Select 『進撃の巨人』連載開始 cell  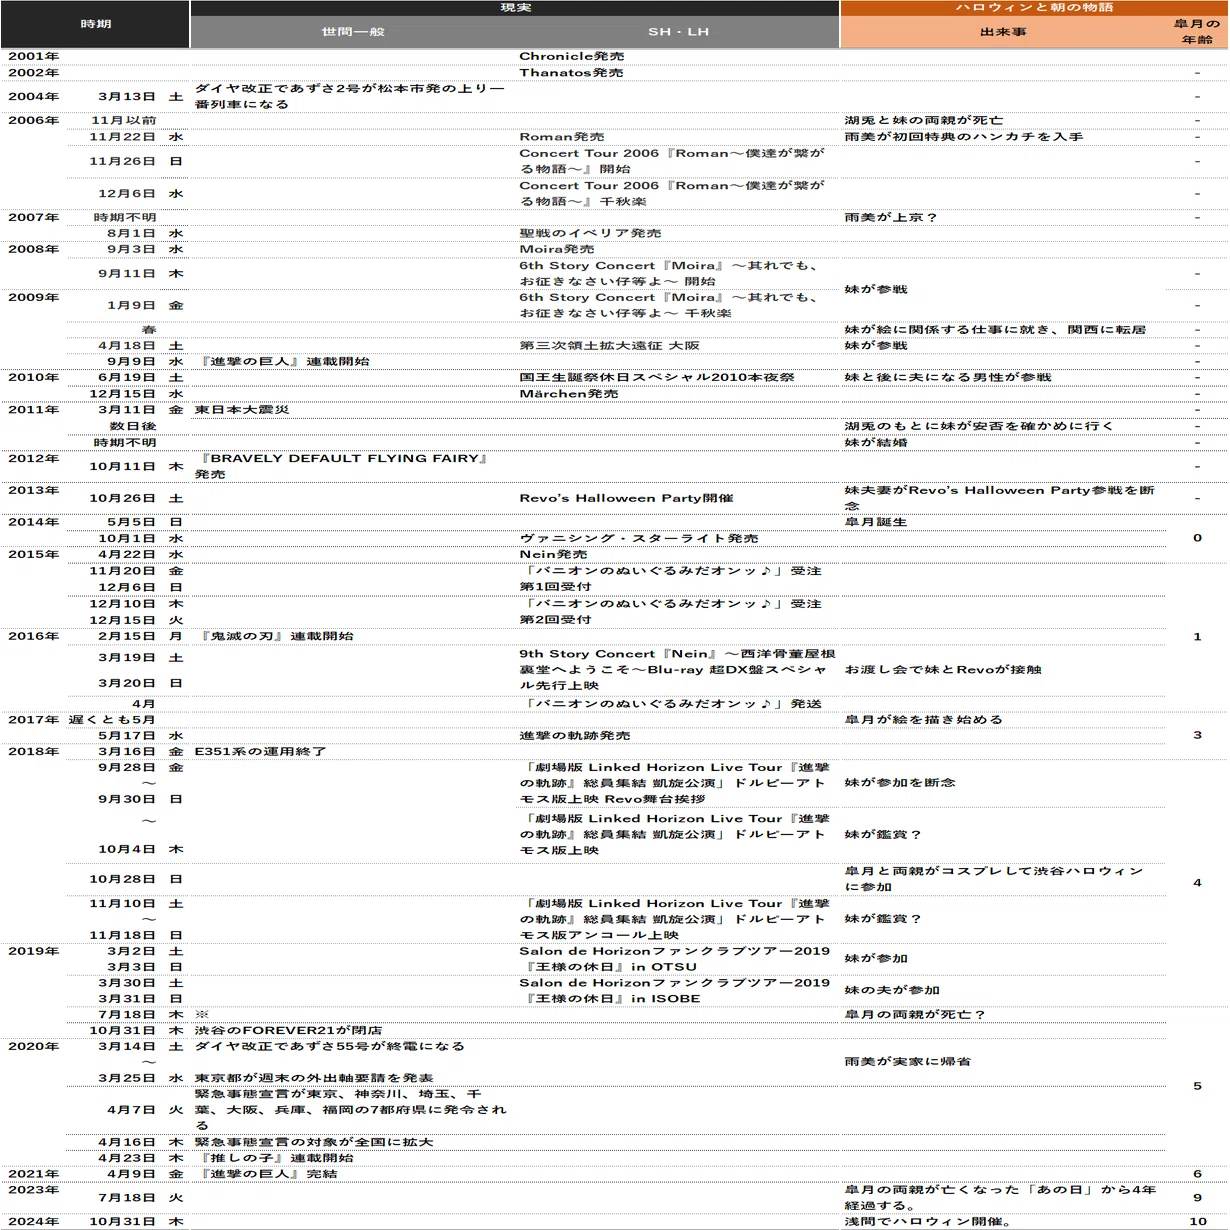point(285,362)
